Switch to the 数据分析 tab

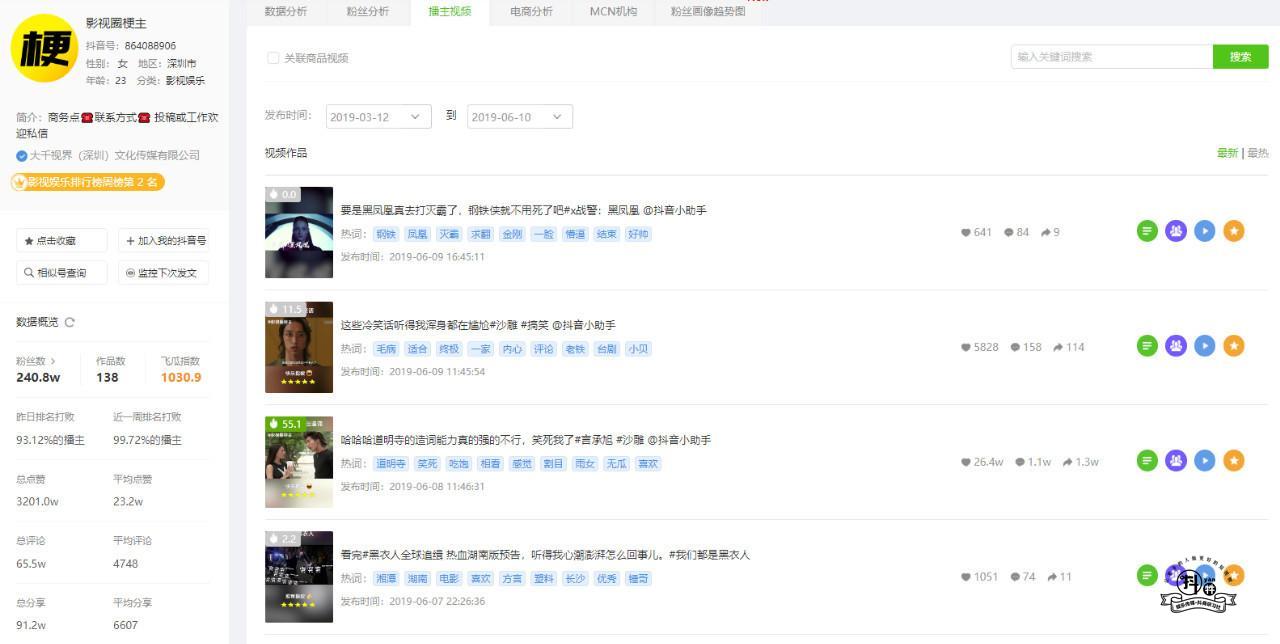[286, 12]
